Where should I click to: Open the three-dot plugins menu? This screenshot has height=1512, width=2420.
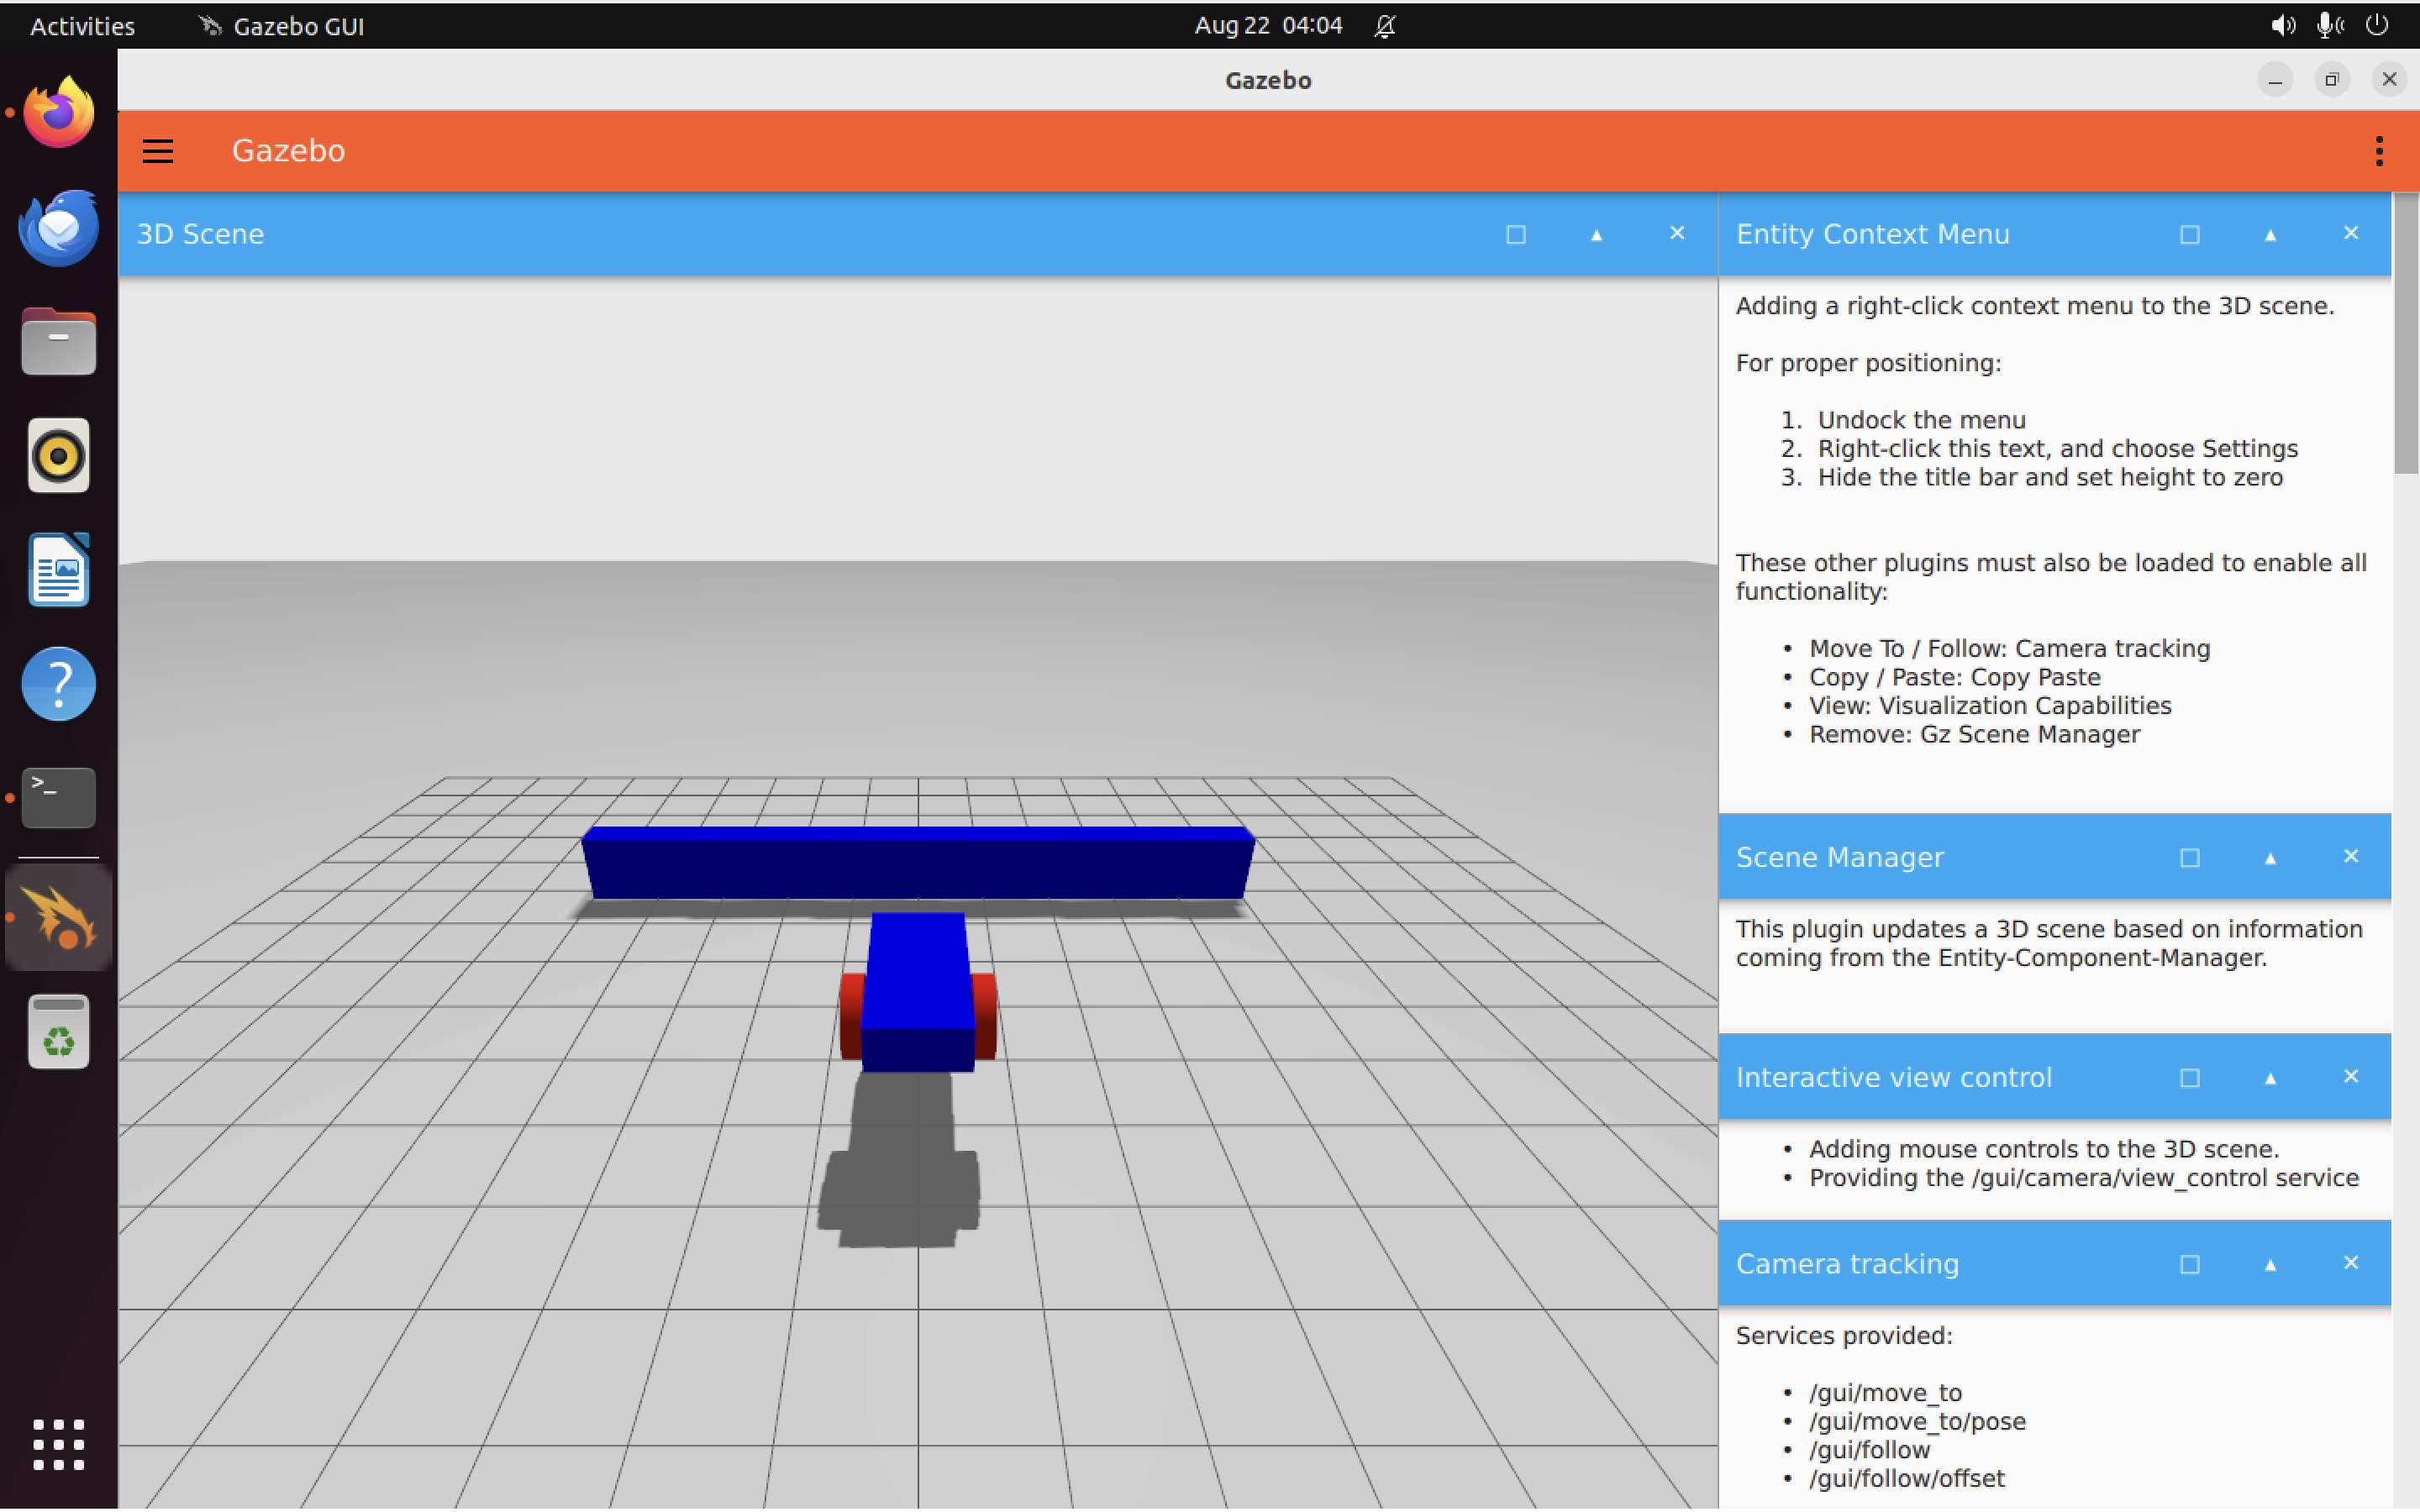point(2379,151)
